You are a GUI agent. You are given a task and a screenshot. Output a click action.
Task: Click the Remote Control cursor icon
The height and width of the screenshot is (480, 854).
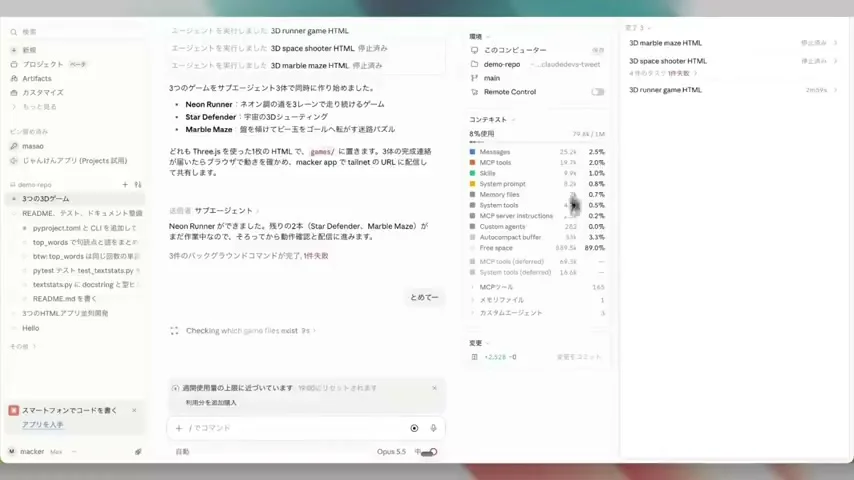pos(474,92)
